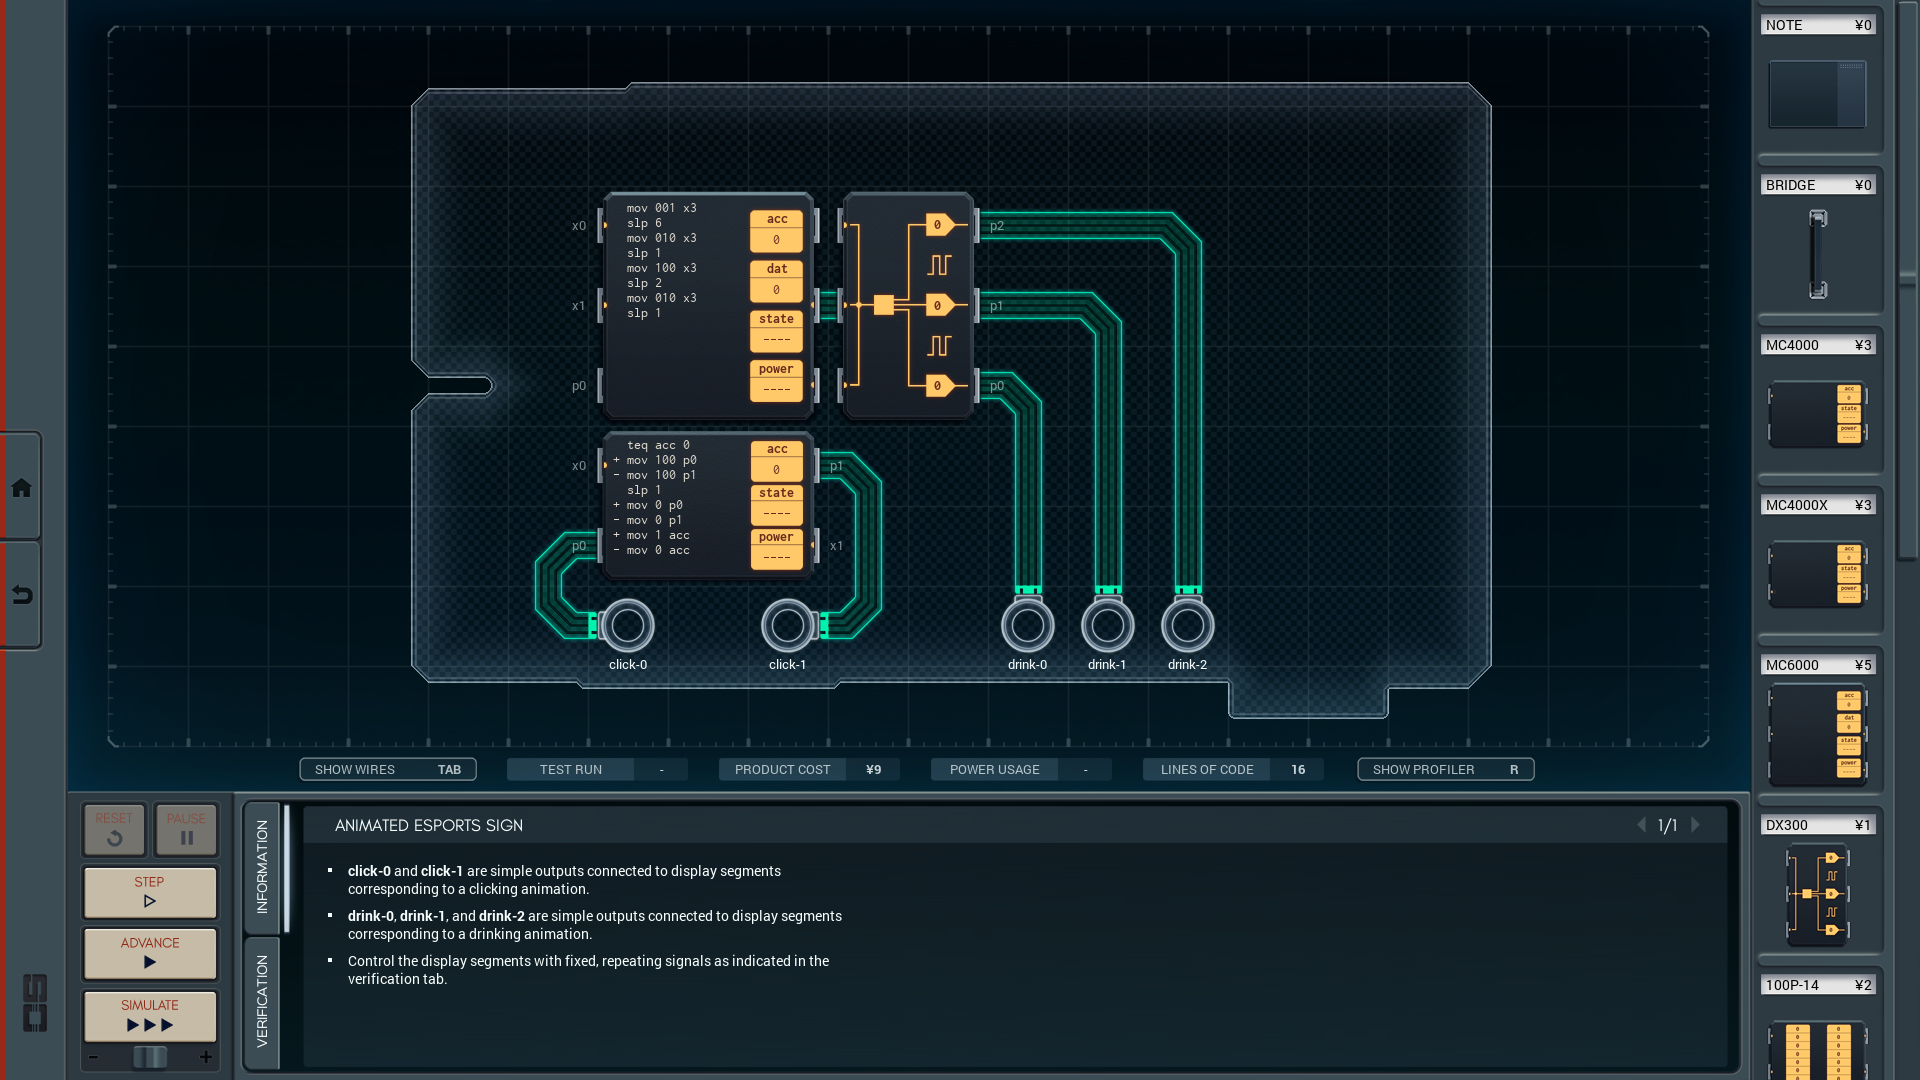Screen dimensions: 1920x1080
Task: Click the top MC6000 state indicator
Action: click(777, 330)
